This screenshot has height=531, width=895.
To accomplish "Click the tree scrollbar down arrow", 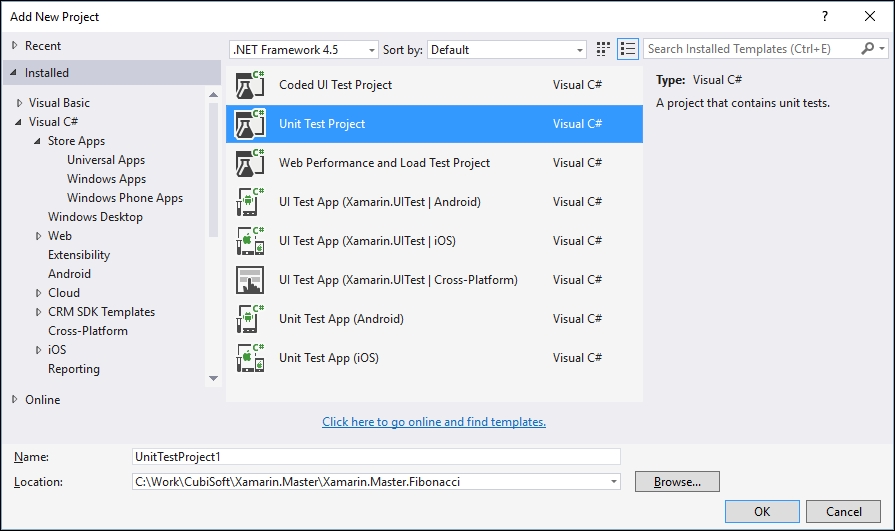I will click(x=213, y=379).
